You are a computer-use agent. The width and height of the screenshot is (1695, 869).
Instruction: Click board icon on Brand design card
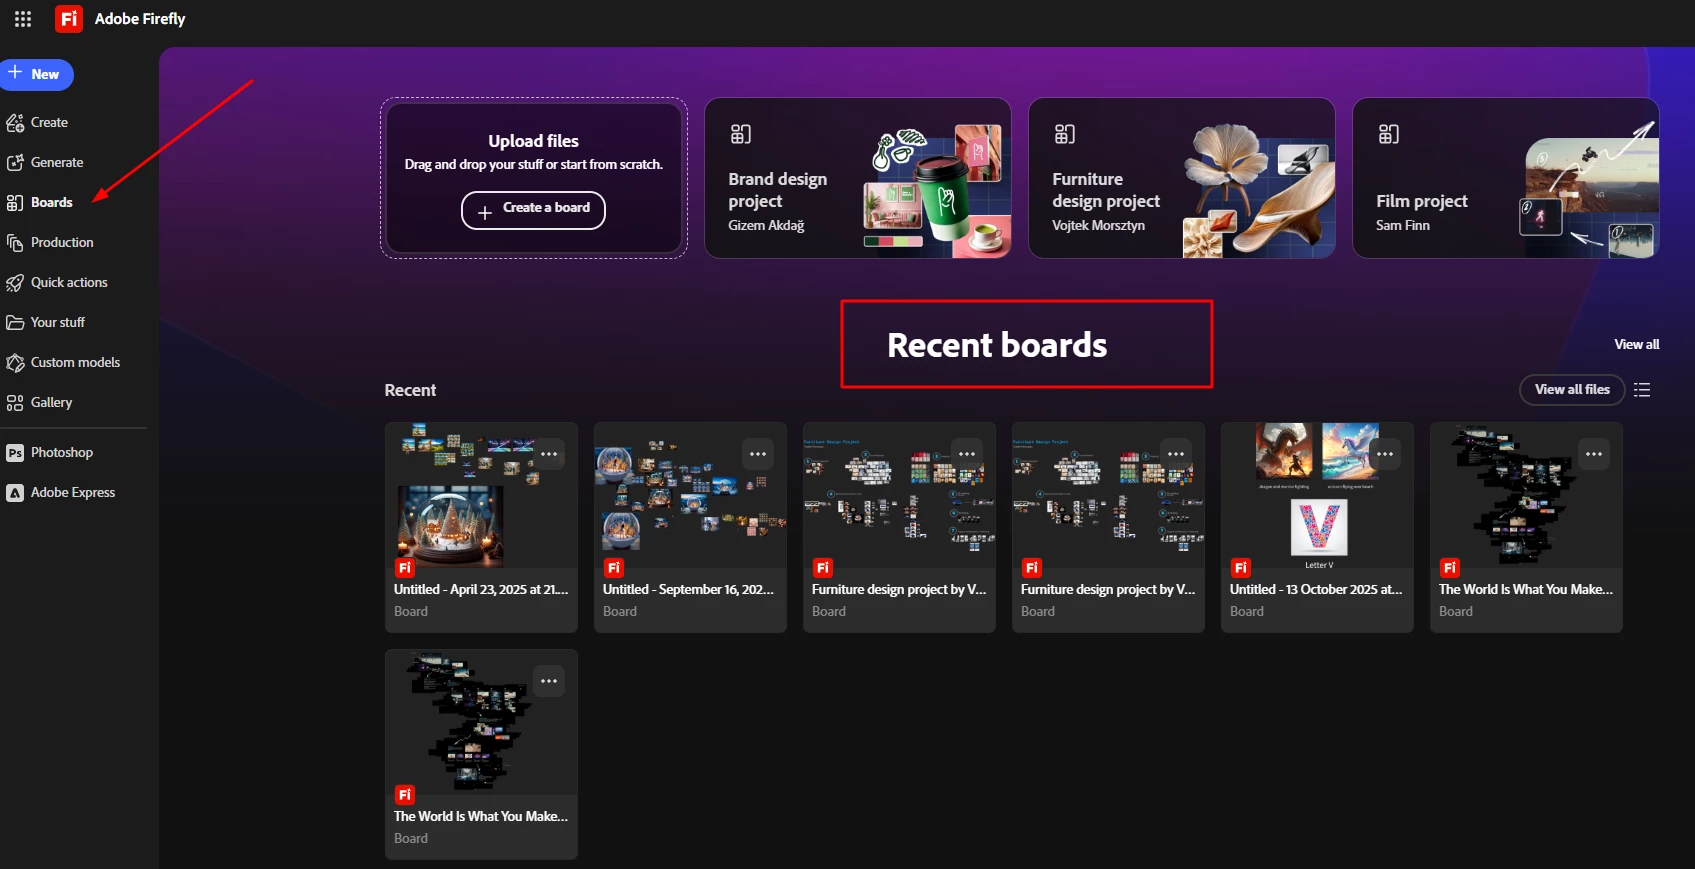(741, 134)
